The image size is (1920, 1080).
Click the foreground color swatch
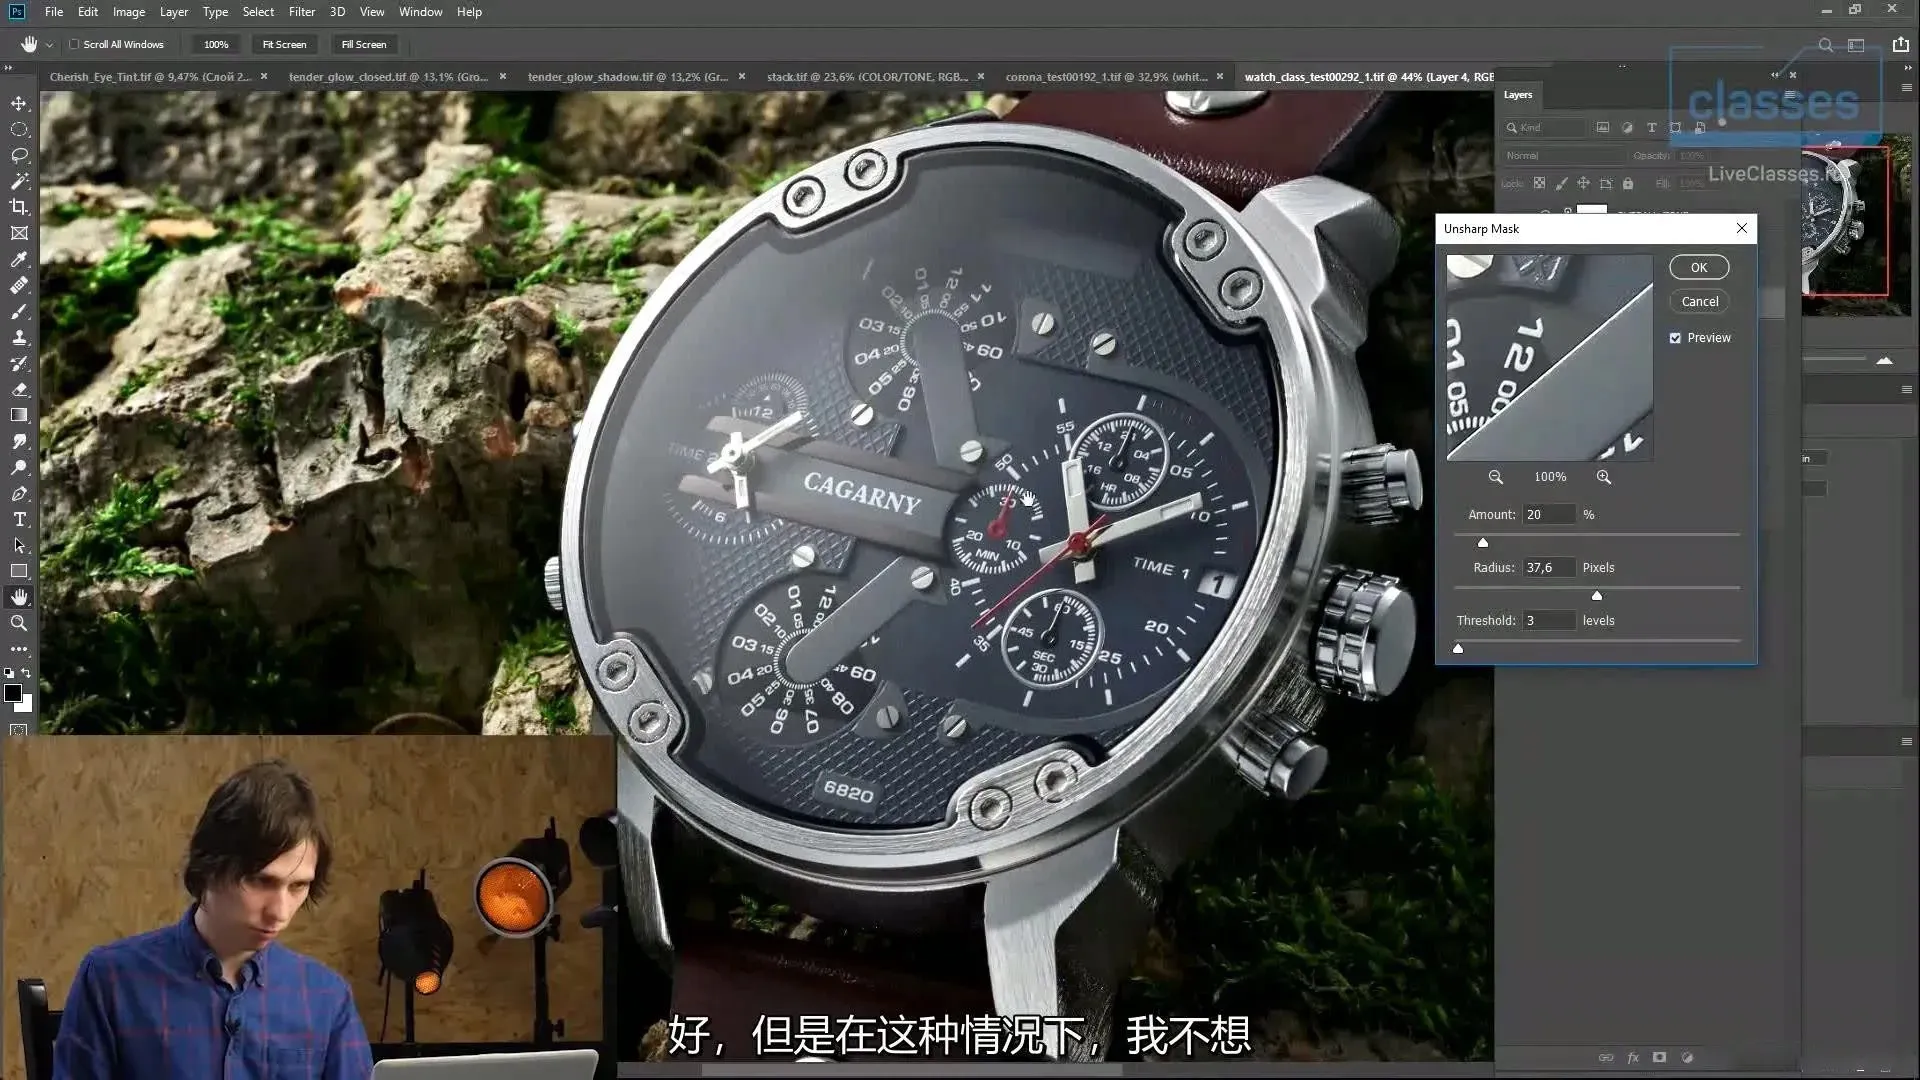click(13, 693)
